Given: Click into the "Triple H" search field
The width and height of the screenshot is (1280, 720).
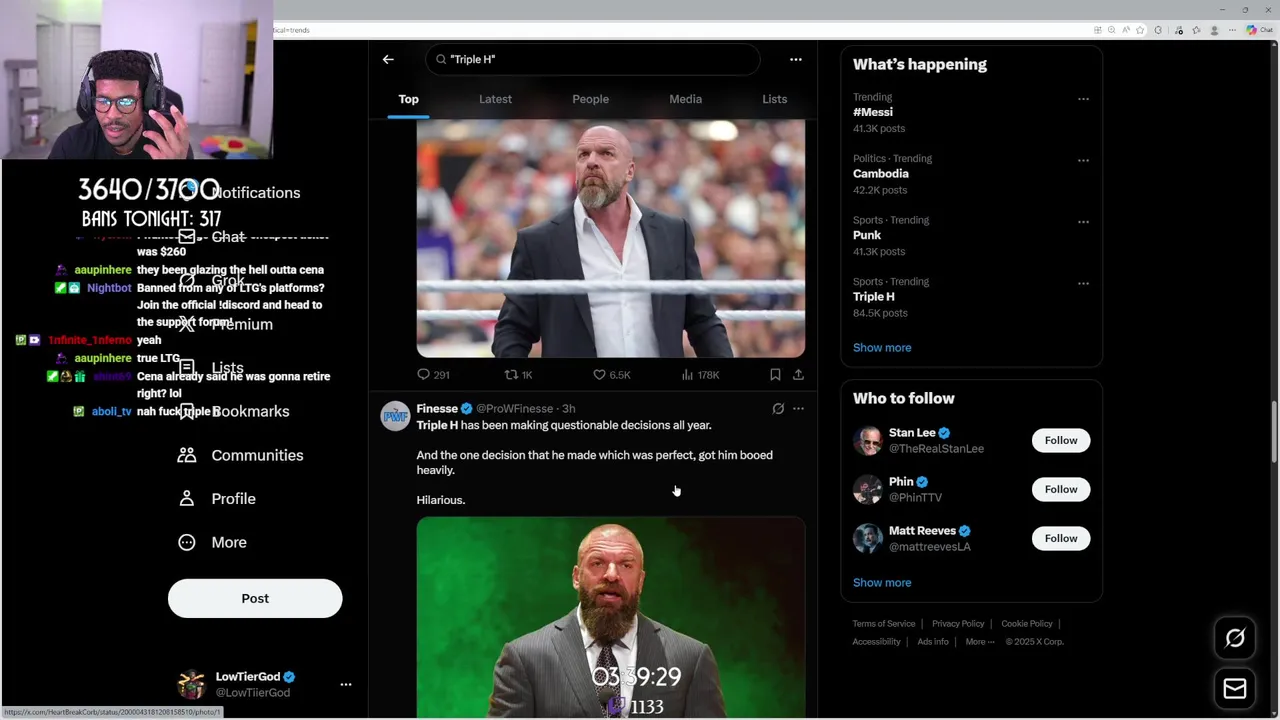Looking at the screenshot, I should 593,59.
